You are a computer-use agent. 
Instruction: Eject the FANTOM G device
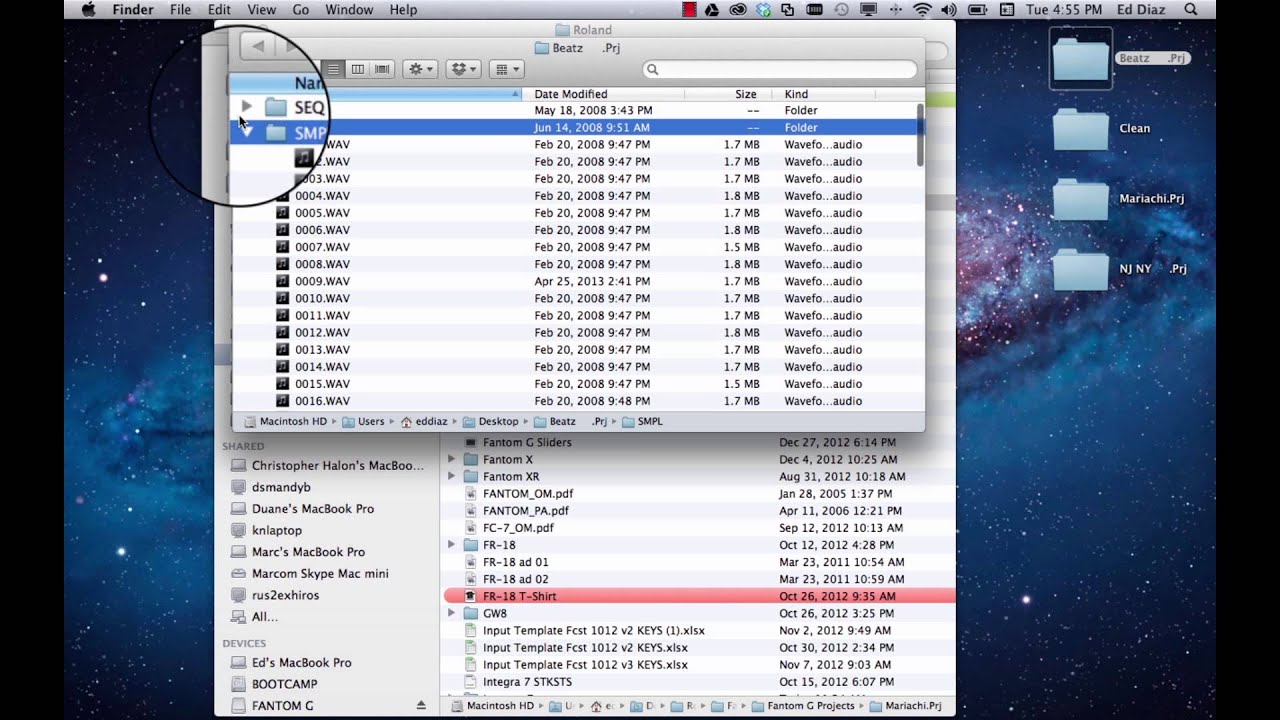[x=421, y=705]
